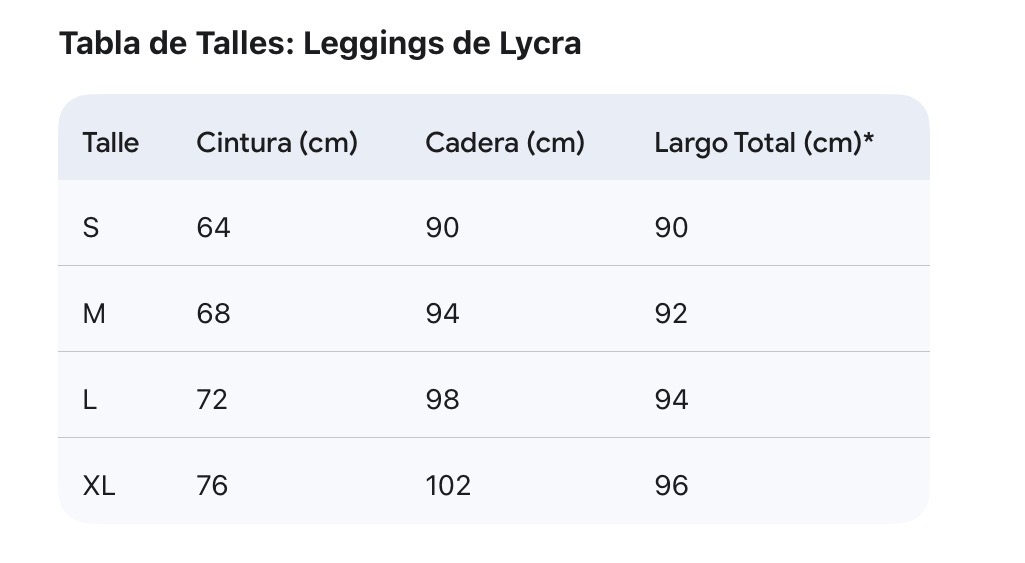The height and width of the screenshot is (563, 1025).
Task: Select the M size row label
Action: click(94, 314)
